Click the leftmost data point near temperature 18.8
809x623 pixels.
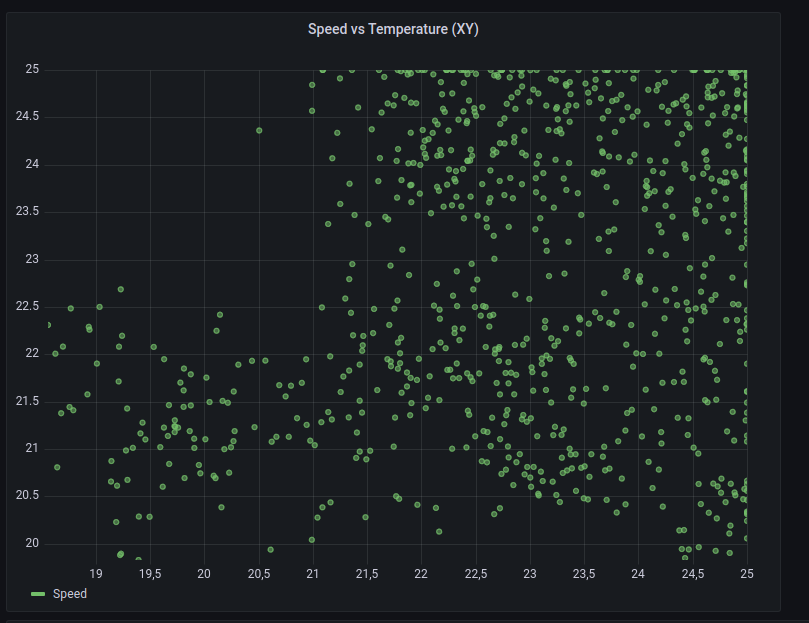[x=49, y=323]
